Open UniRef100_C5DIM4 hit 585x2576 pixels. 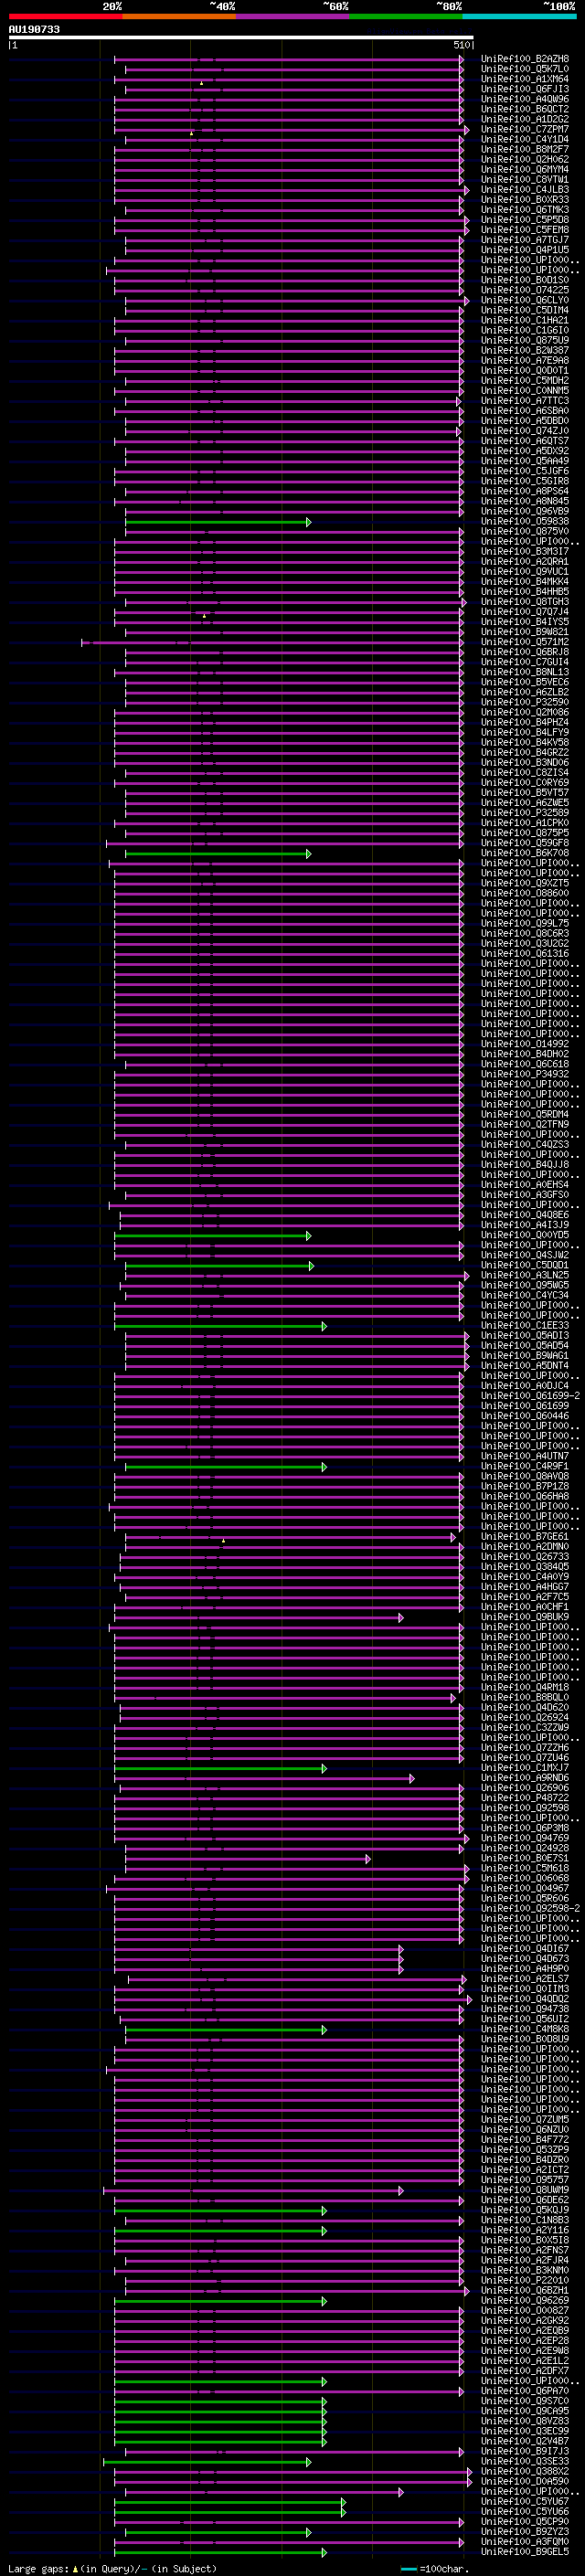(x=524, y=310)
